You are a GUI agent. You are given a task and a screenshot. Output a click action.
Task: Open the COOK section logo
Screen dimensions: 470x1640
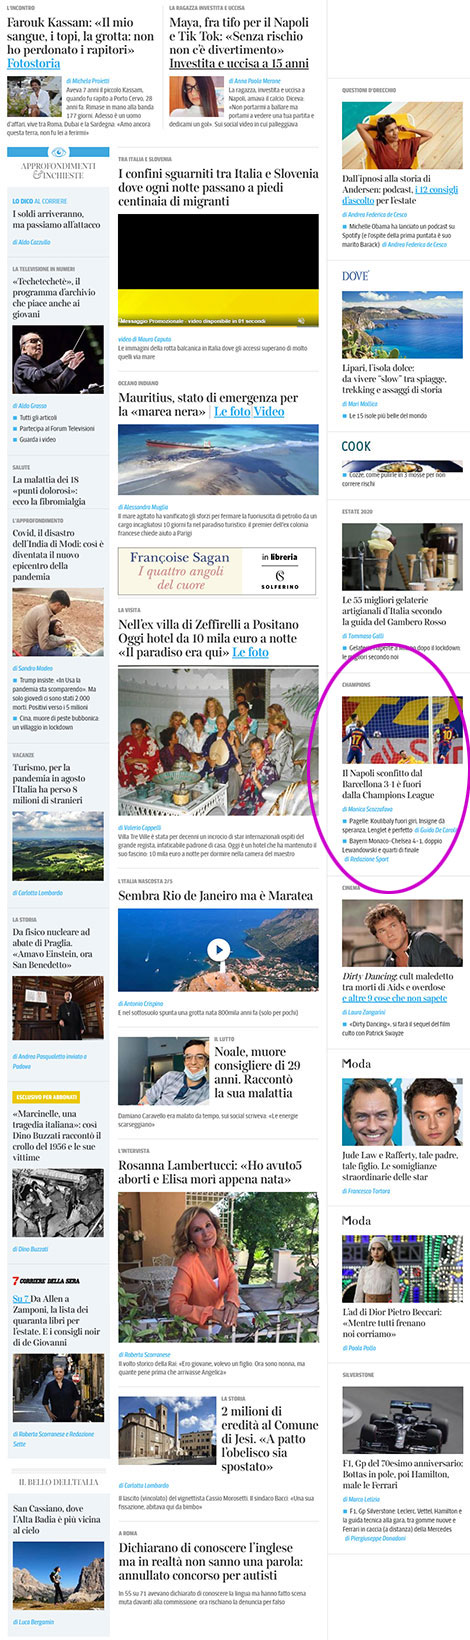(356, 446)
